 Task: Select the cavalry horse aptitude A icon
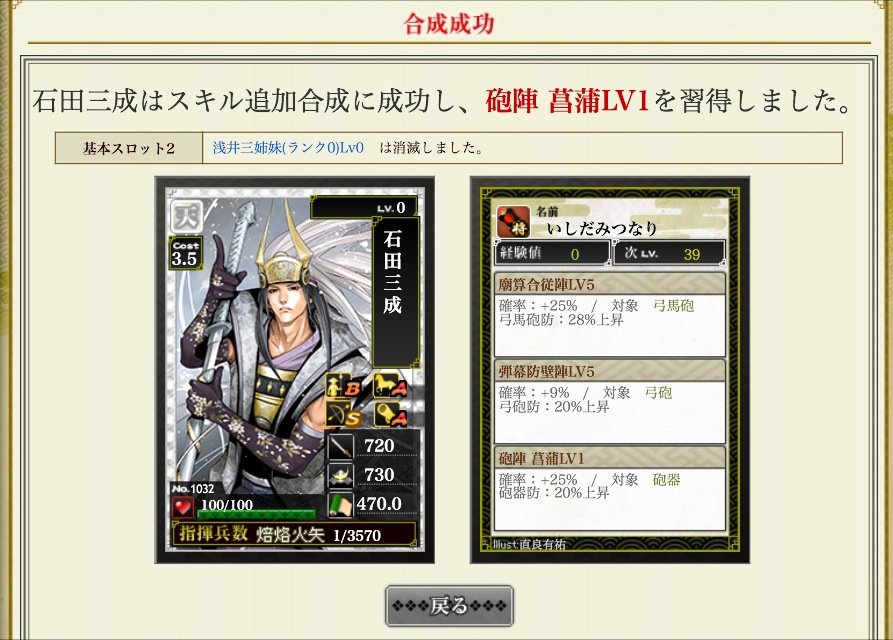tap(391, 387)
